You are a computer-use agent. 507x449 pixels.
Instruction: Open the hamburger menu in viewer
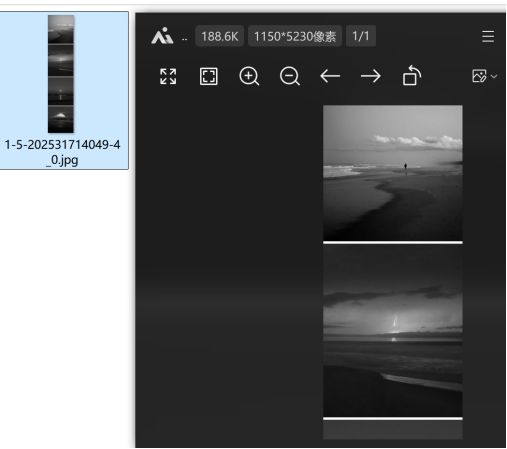(x=488, y=36)
